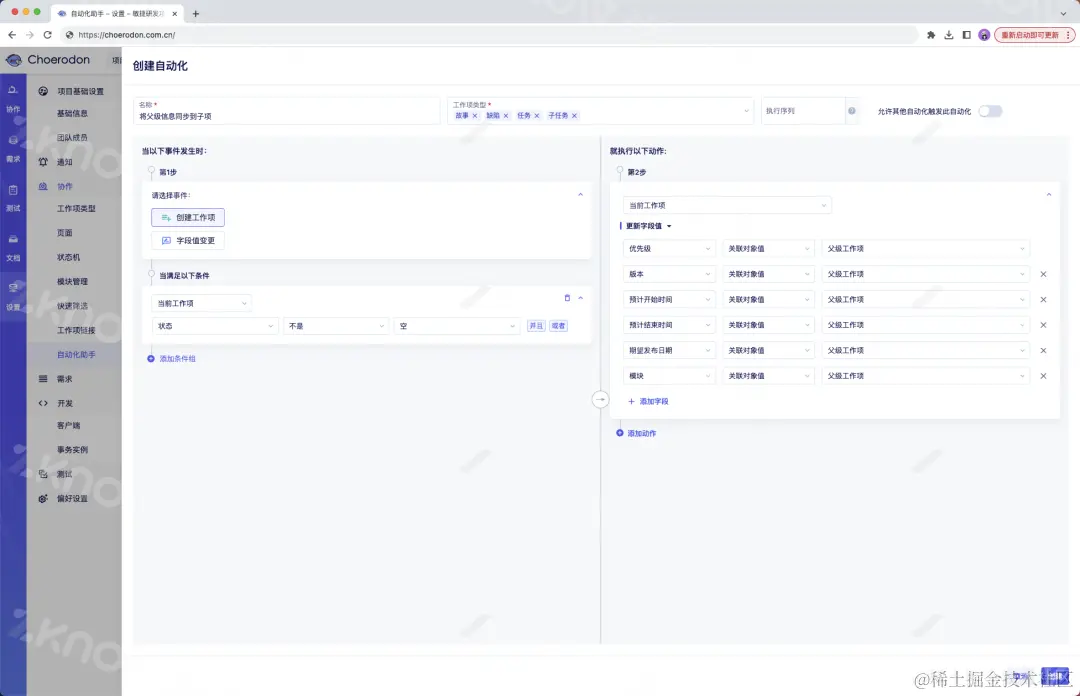Remove the 缺陷 work item type tag
Screen dimensions: 1080x696
coord(506,116)
